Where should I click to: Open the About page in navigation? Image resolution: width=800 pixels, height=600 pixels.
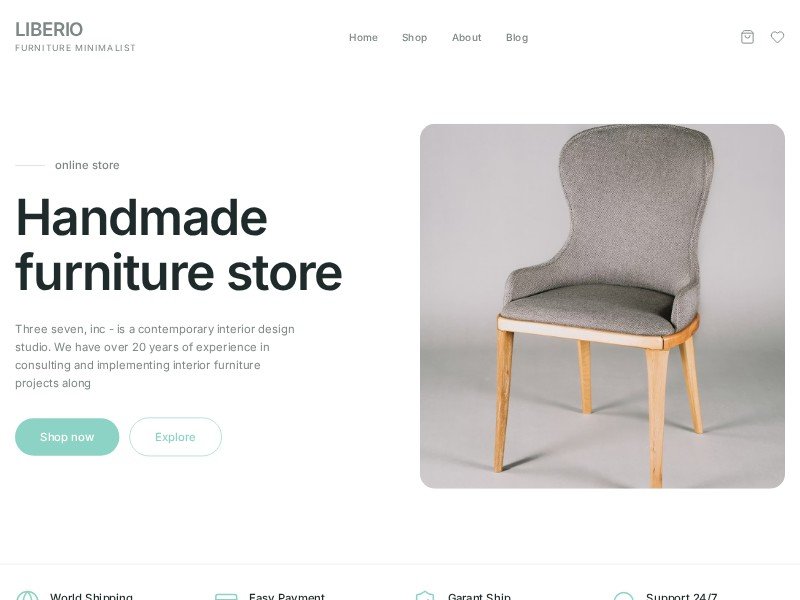(466, 37)
